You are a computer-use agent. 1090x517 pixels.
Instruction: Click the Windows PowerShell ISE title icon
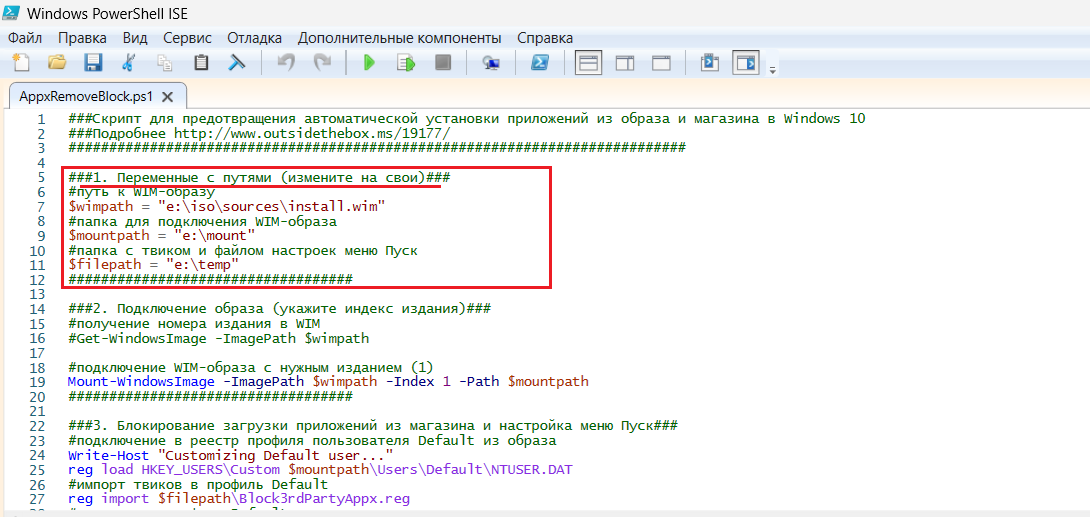click(13, 13)
